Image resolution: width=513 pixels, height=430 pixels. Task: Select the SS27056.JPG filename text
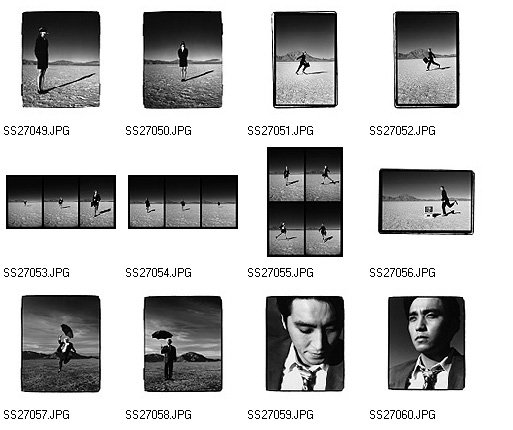(402, 273)
